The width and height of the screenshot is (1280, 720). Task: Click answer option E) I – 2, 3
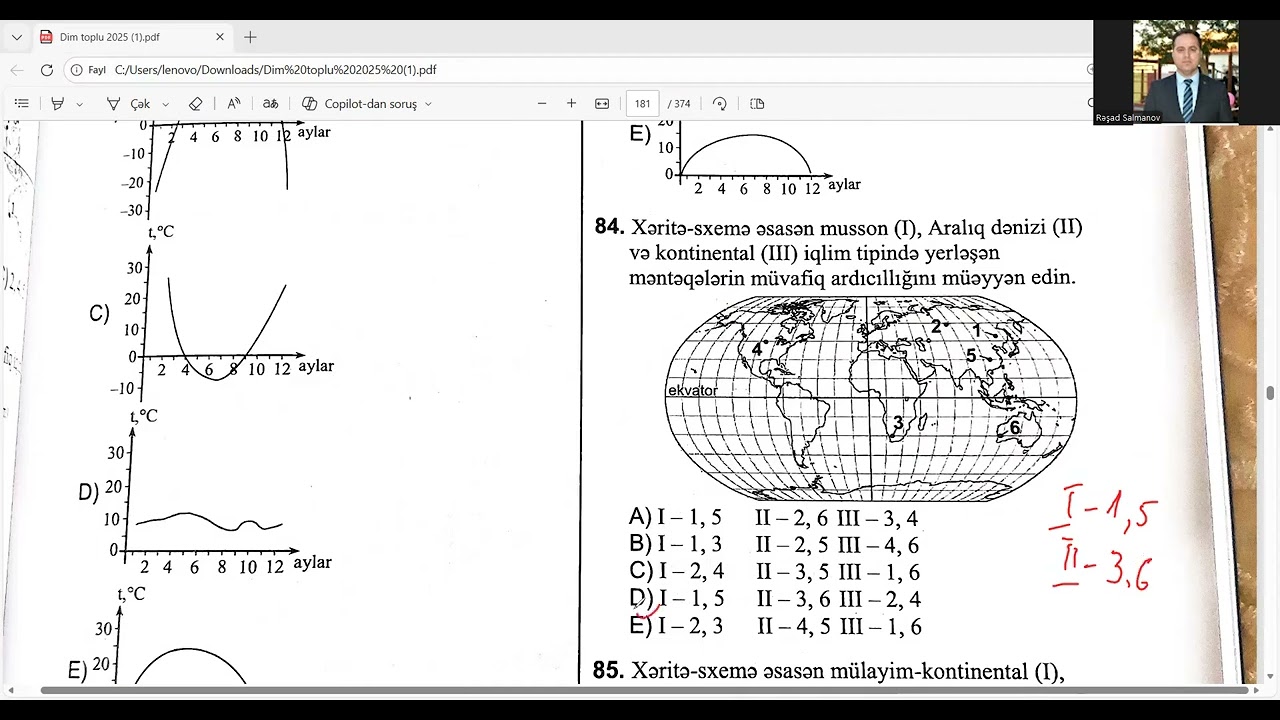(x=676, y=626)
